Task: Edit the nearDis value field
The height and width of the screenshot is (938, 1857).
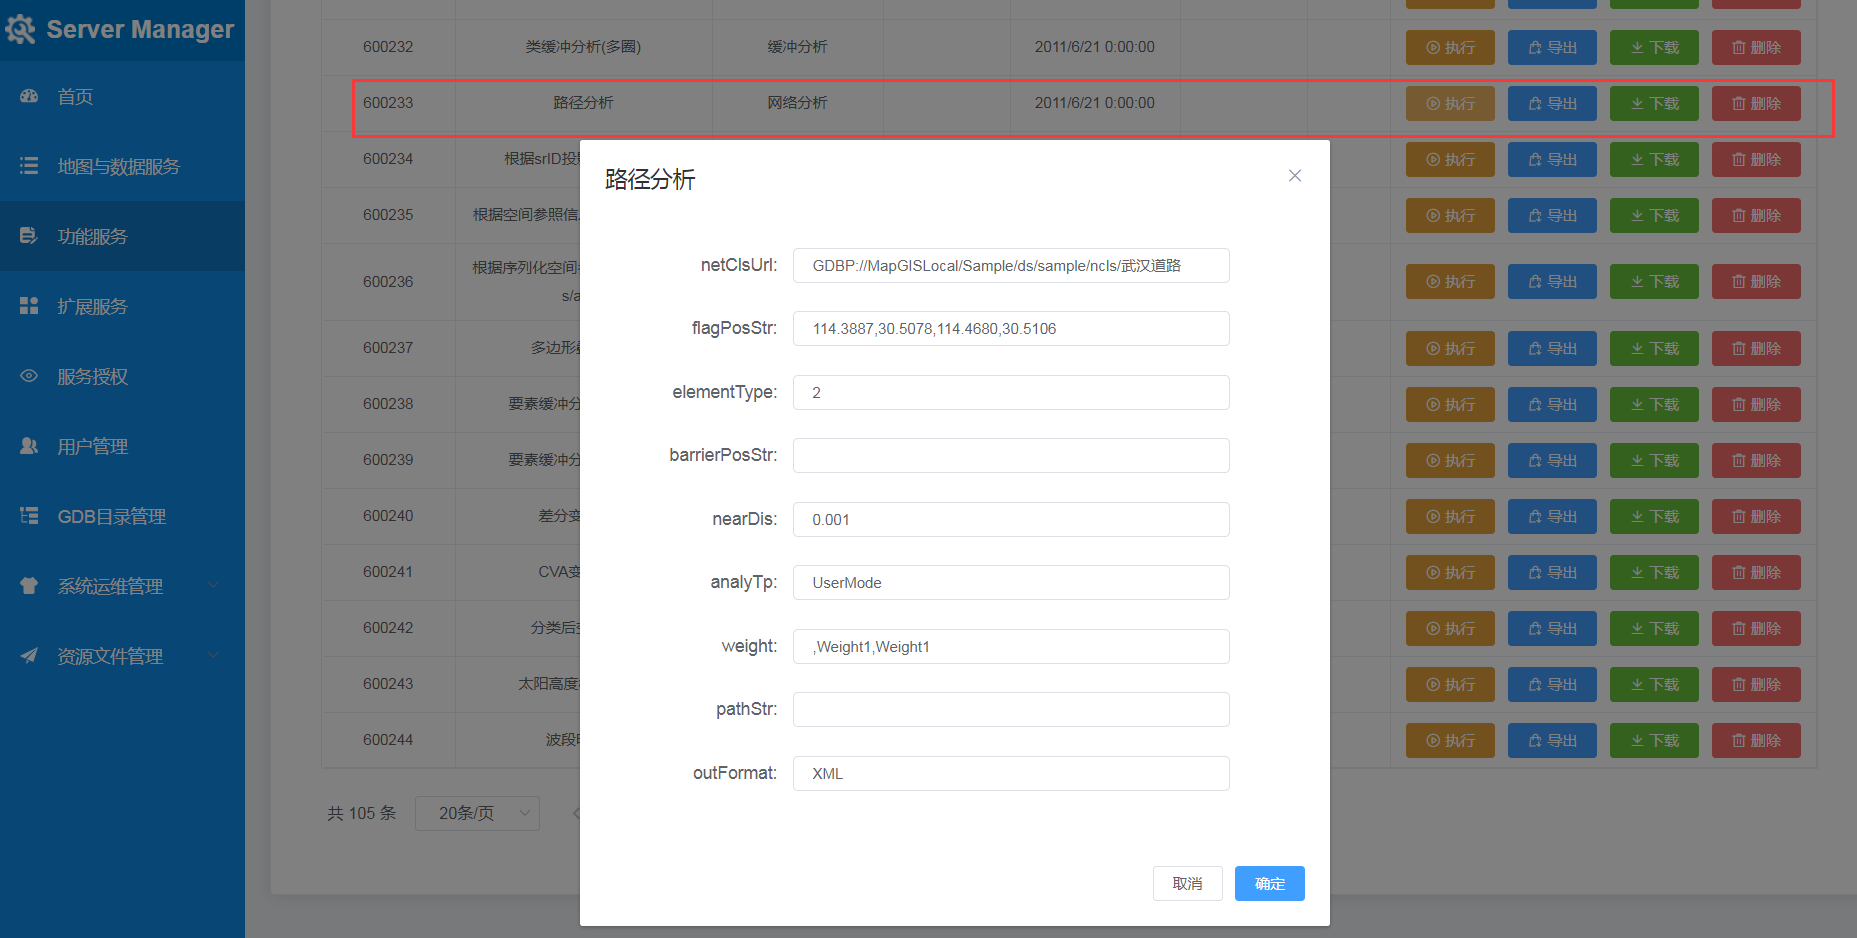Action: (x=1011, y=520)
